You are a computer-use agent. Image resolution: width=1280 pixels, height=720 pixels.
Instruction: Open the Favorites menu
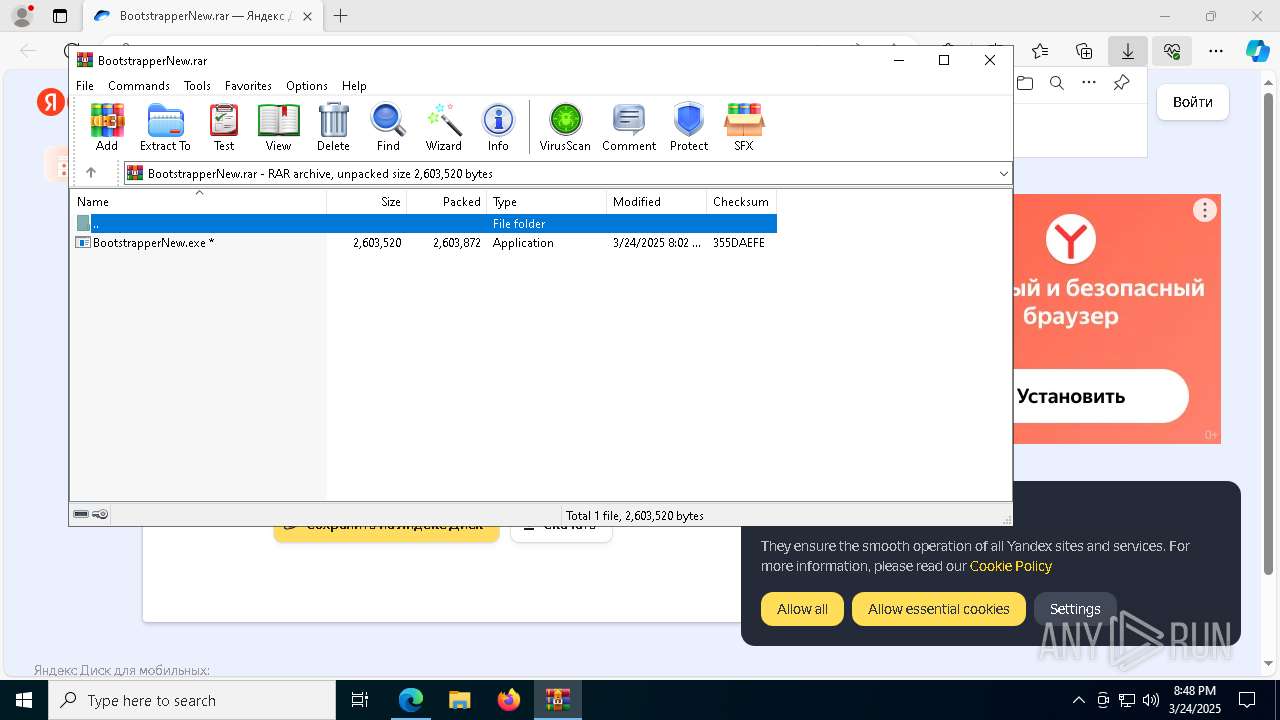(248, 86)
